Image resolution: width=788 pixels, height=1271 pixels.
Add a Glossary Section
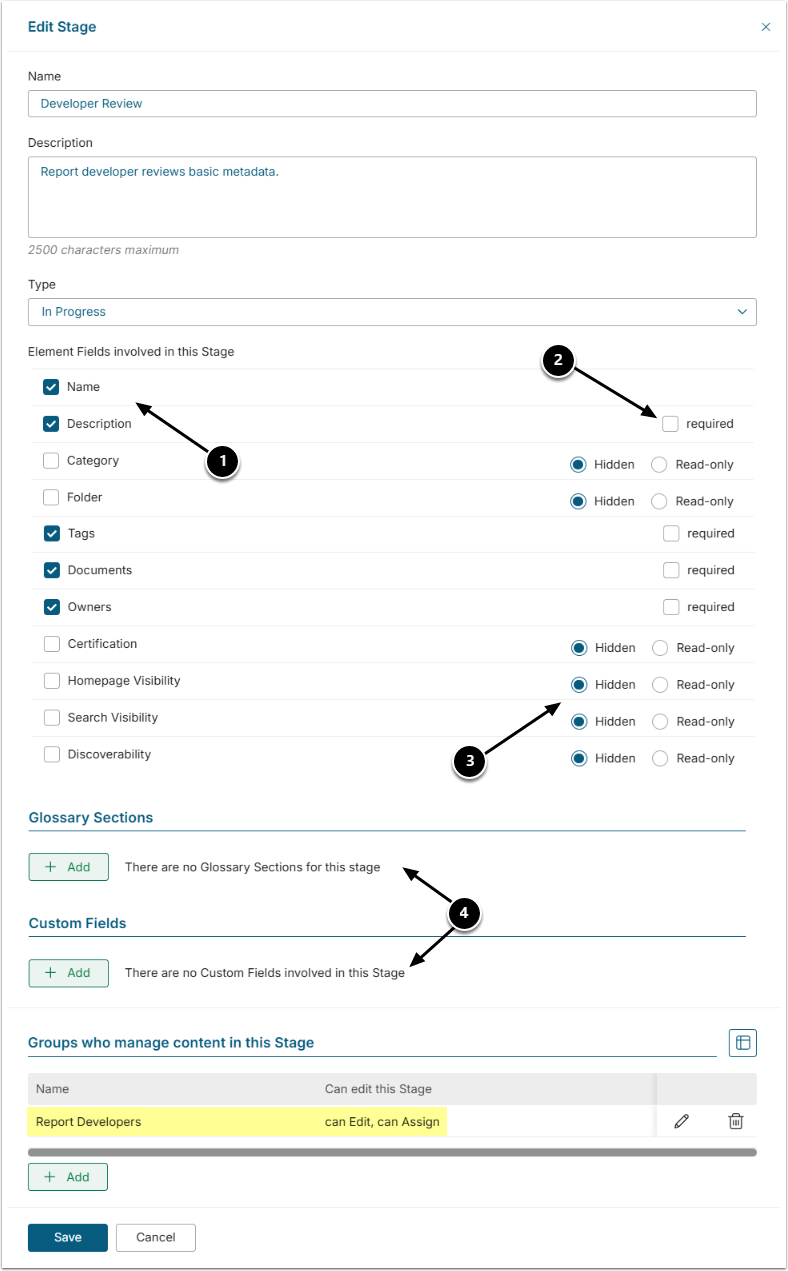68,867
